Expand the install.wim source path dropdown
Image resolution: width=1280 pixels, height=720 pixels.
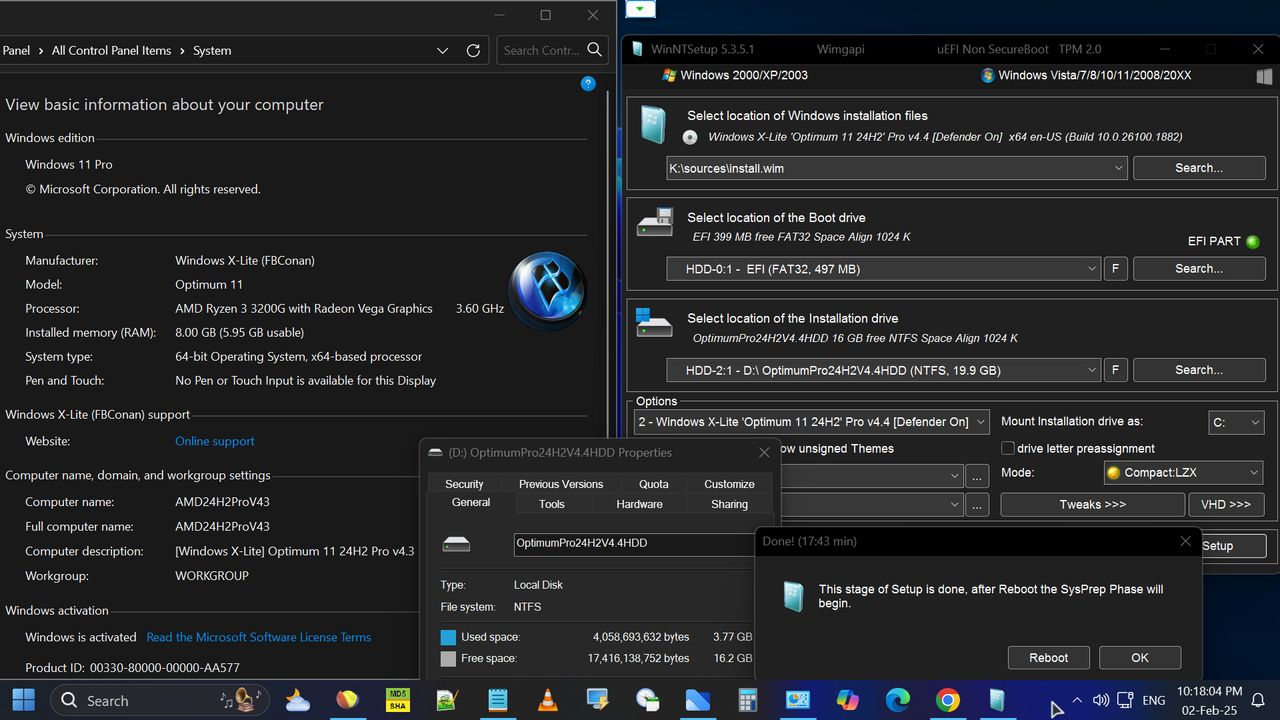point(1118,168)
